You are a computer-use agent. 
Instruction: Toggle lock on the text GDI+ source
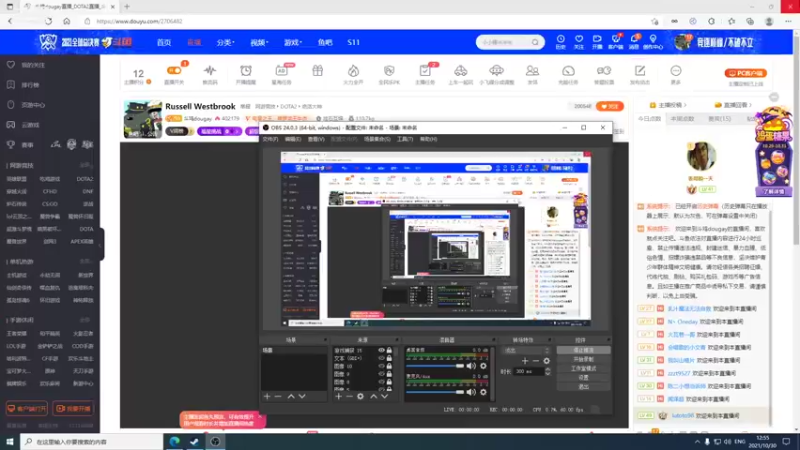389,358
